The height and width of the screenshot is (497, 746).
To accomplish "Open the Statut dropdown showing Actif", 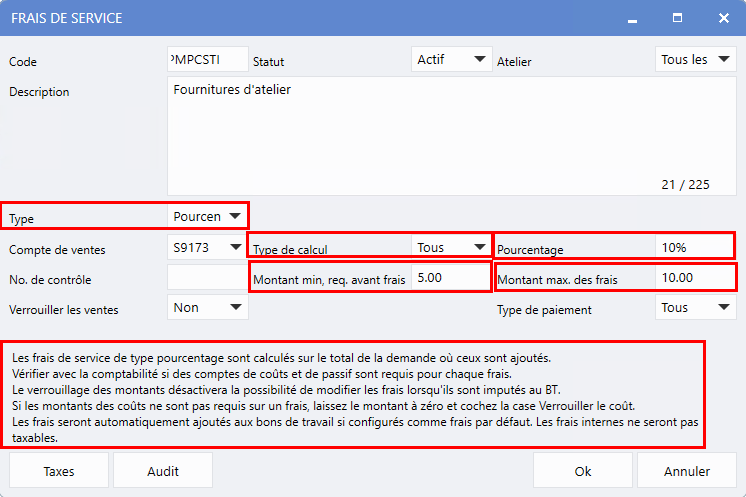I will [451, 60].
